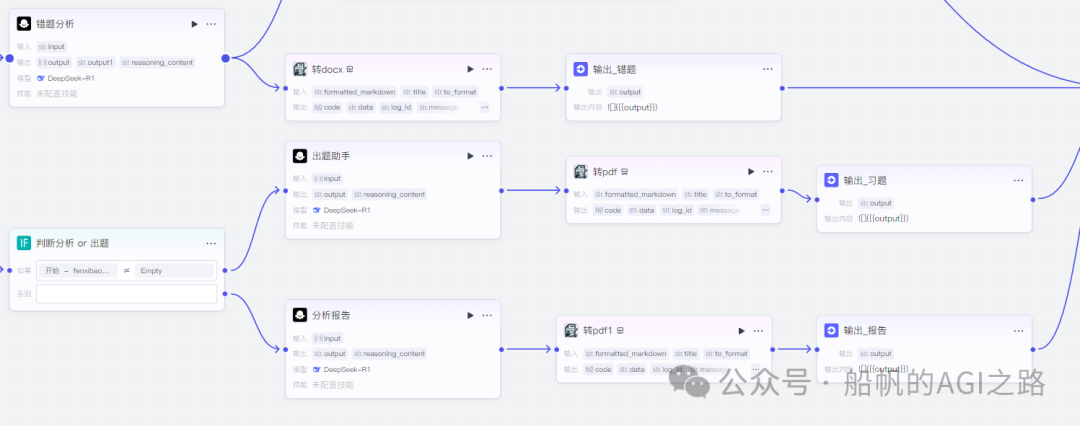Open more options for 判断分析 or 出题 node

point(211,243)
